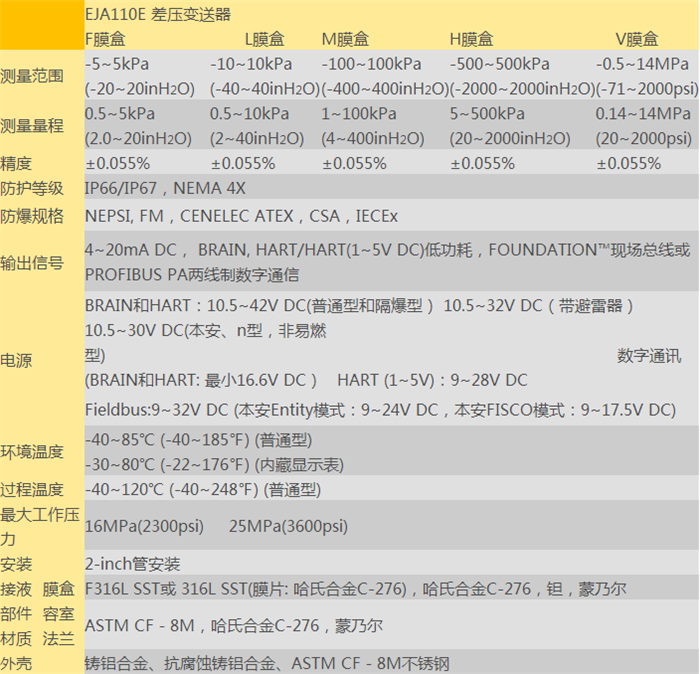The height and width of the screenshot is (674, 700).
Task: Click ±0.055% under the F膜盒 column
Action: tap(117, 163)
